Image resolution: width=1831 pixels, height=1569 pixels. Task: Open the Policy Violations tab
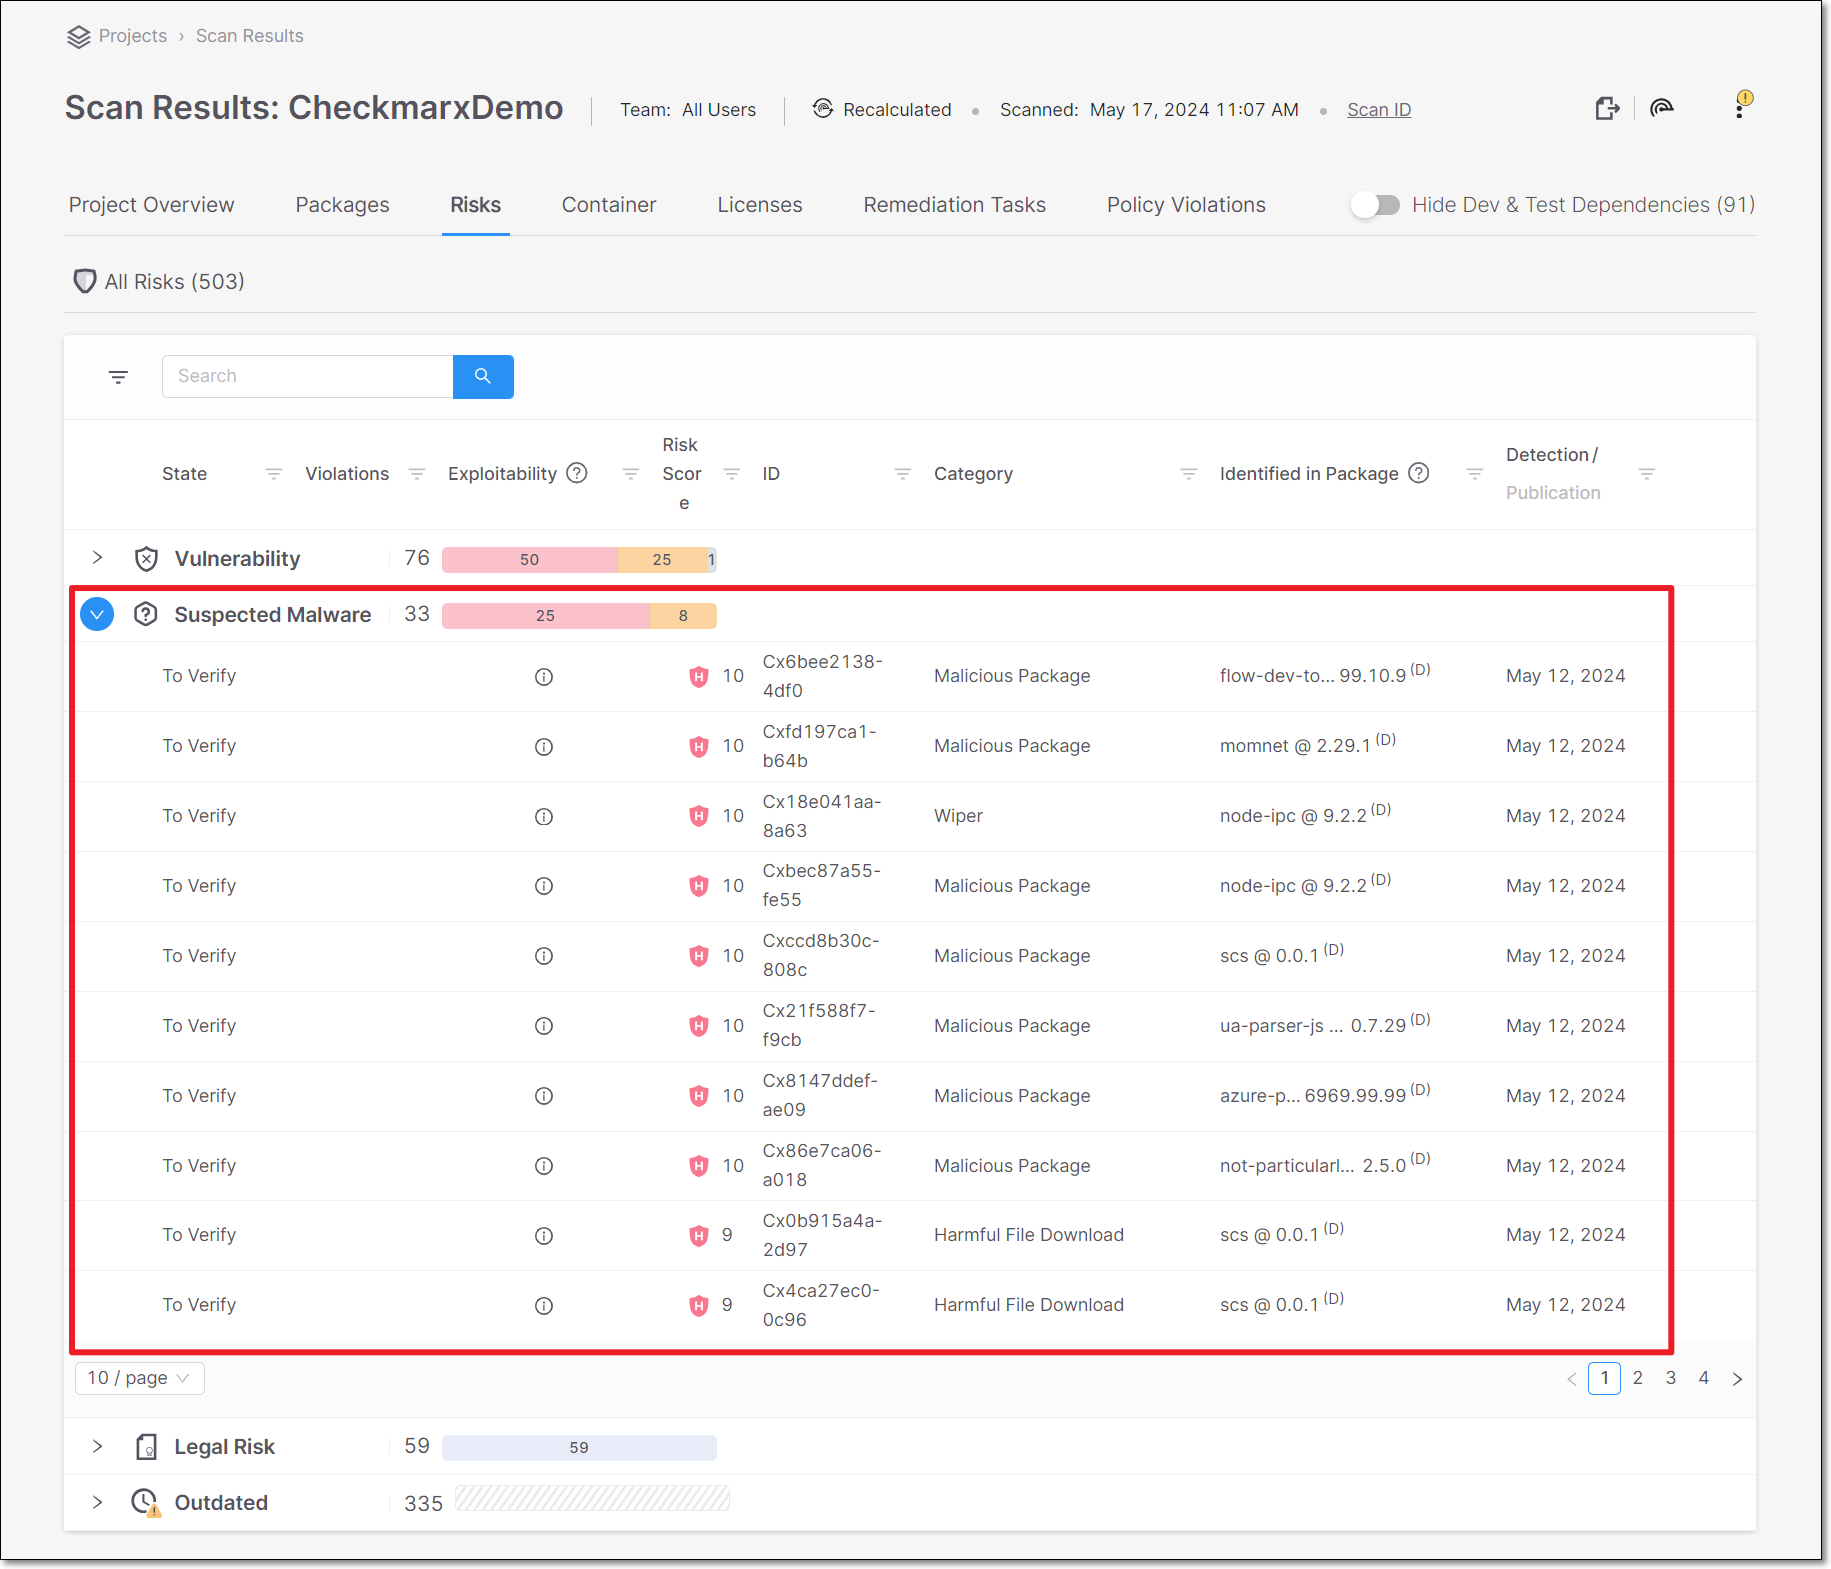(x=1187, y=205)
